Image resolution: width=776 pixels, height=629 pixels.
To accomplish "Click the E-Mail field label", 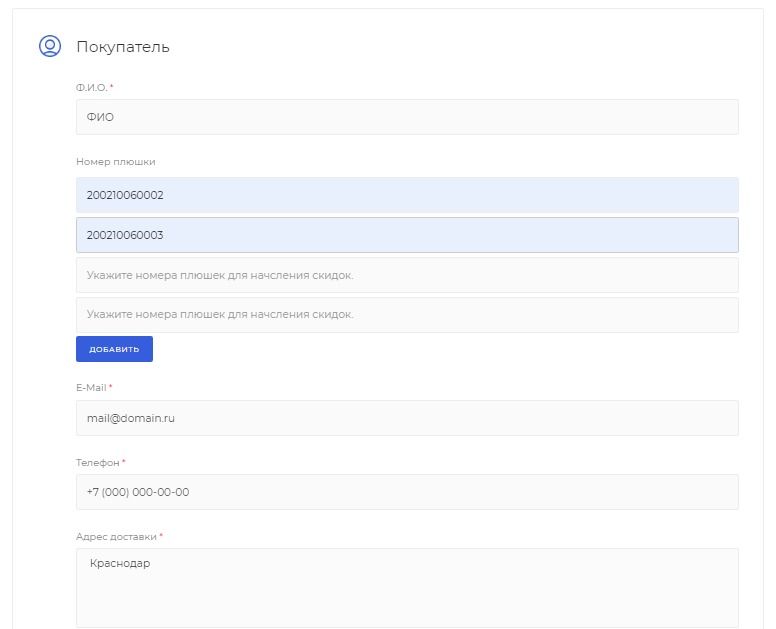I will pyautogui.click(x=92, y=388).
